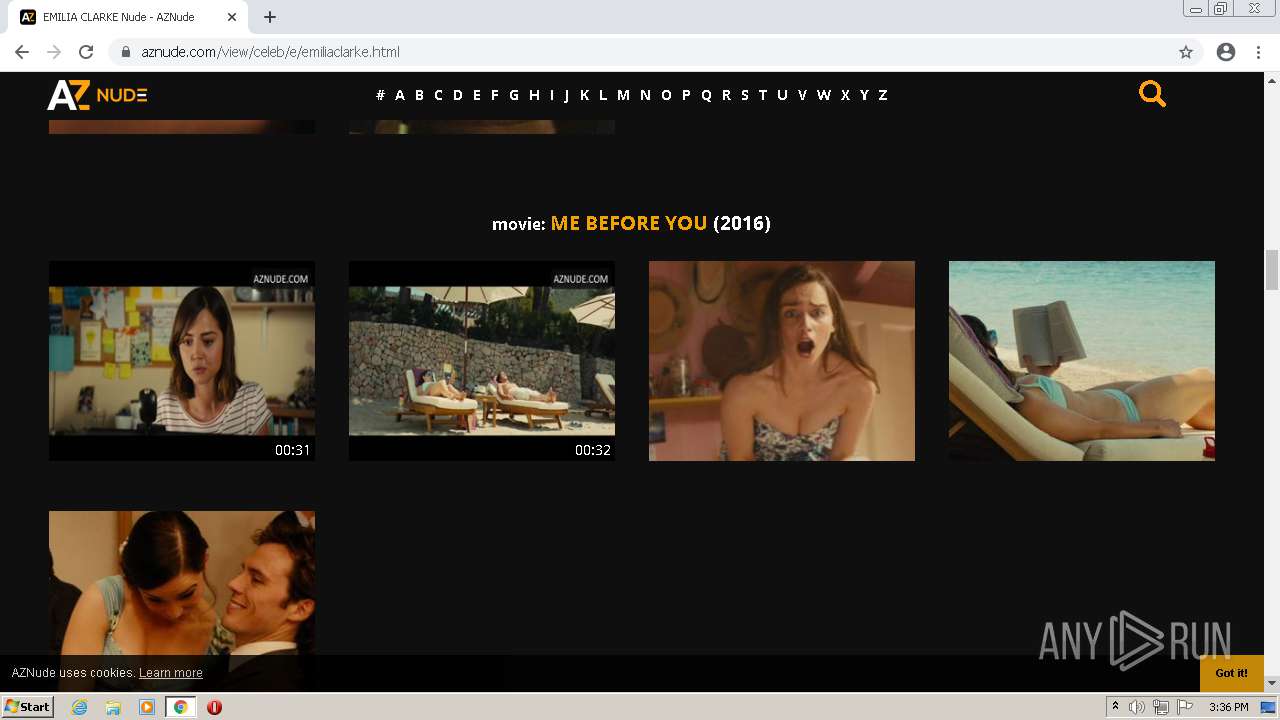Screen dimensions: 1280x720
Task: Select letter B in the alphabet navigation
Action: pyautogui.click(x=419, y=95)
